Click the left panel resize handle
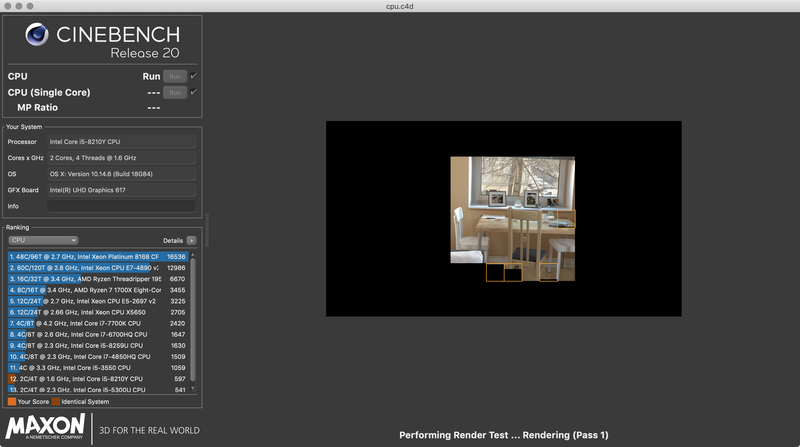 point(207,230)
